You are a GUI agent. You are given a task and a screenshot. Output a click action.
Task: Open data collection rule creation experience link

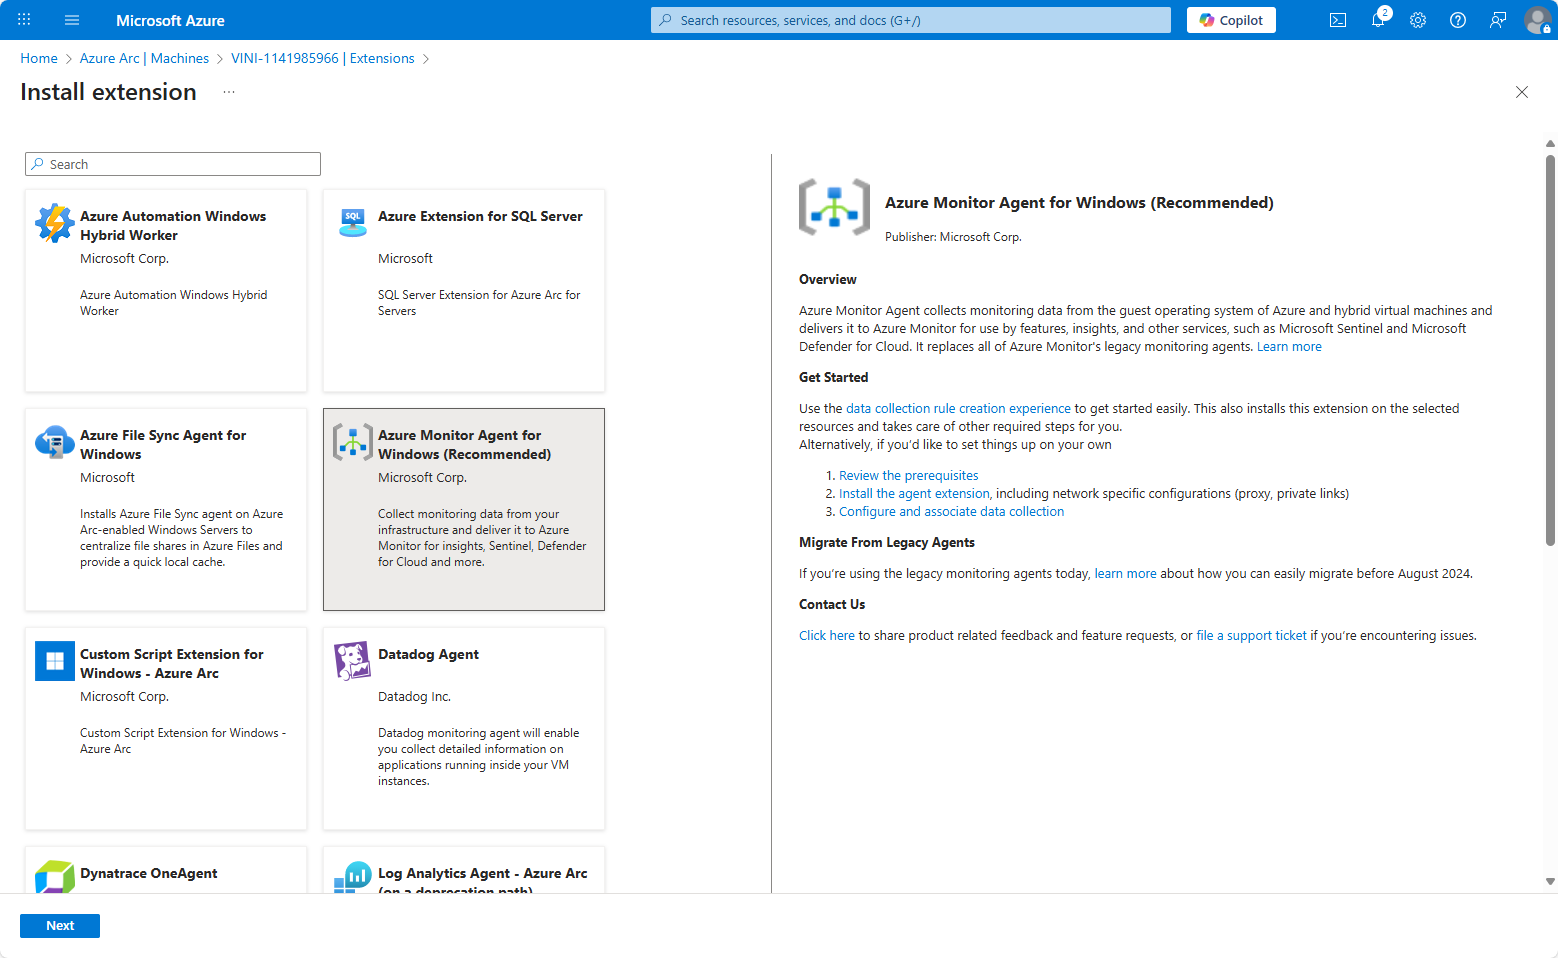point(958,409)
